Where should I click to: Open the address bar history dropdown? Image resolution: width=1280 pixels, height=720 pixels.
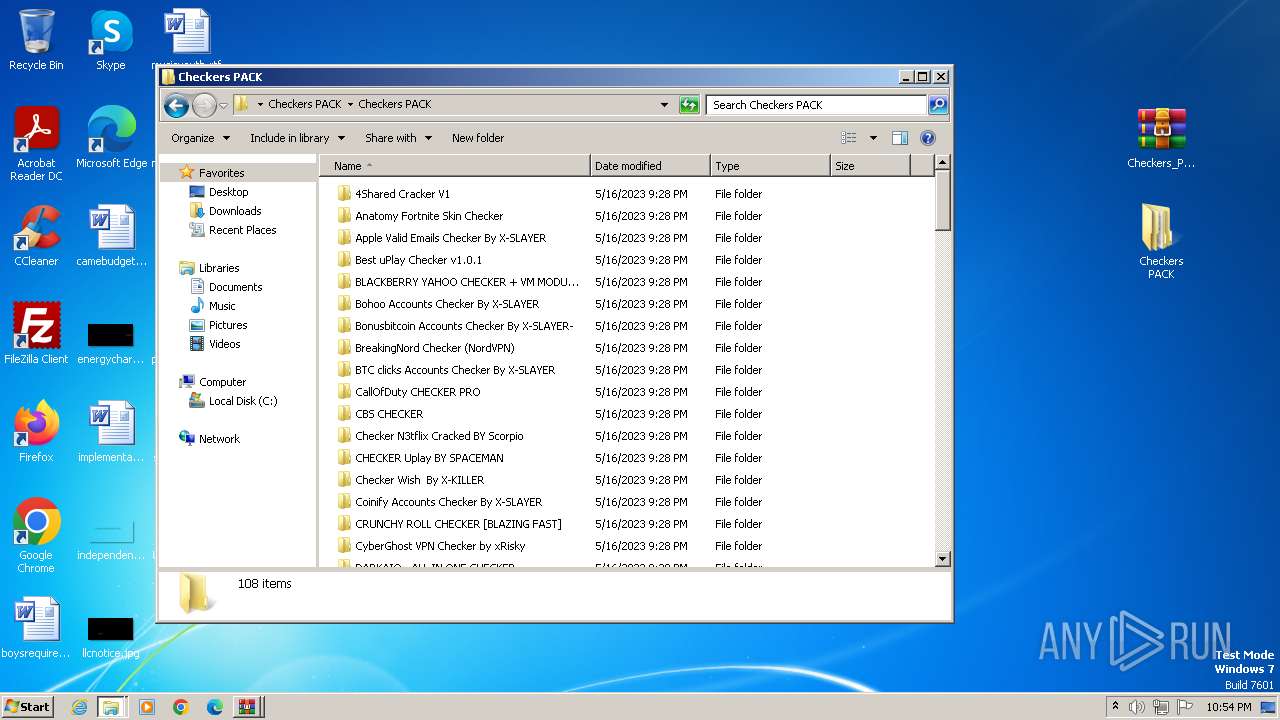click(x=664, y=105)
